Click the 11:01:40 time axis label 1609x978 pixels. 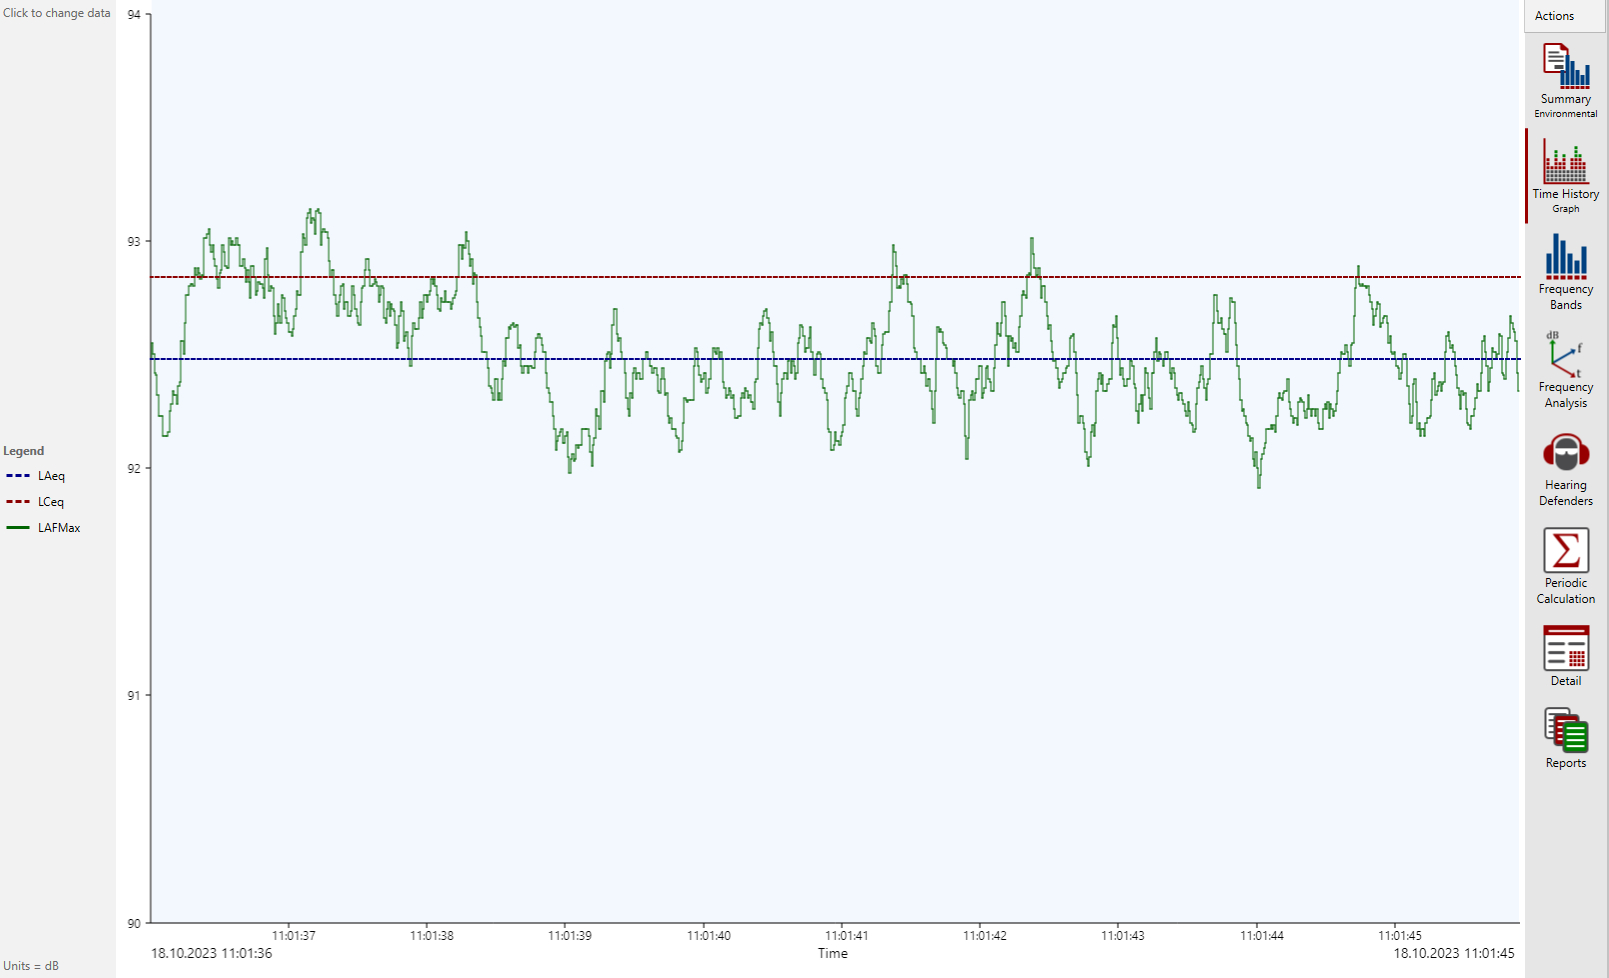709,936
